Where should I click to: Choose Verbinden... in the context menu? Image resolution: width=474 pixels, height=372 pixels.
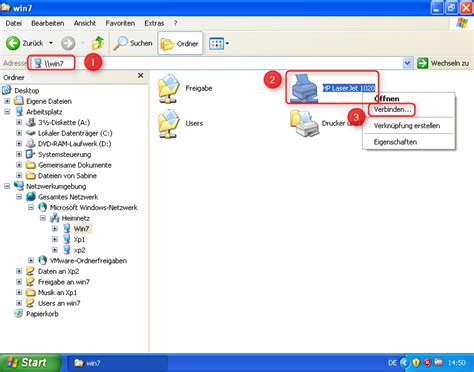coord(392,110)
